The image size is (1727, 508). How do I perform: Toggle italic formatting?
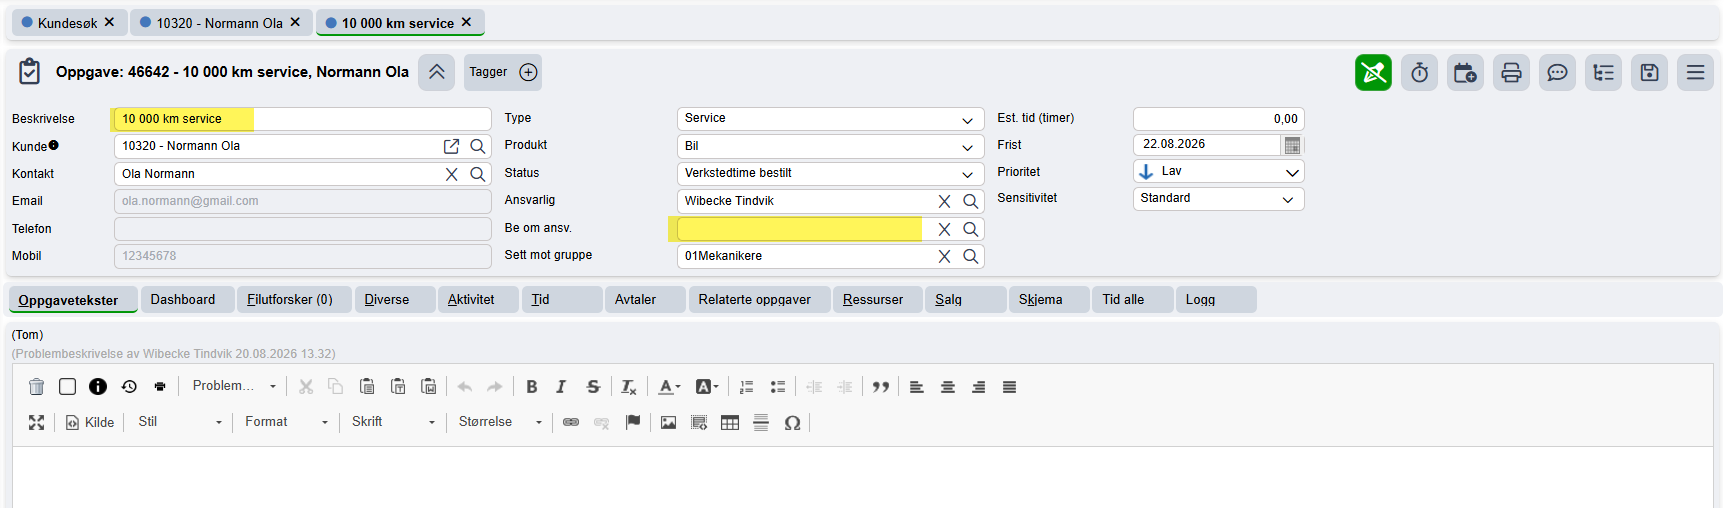tap(562, 387)
